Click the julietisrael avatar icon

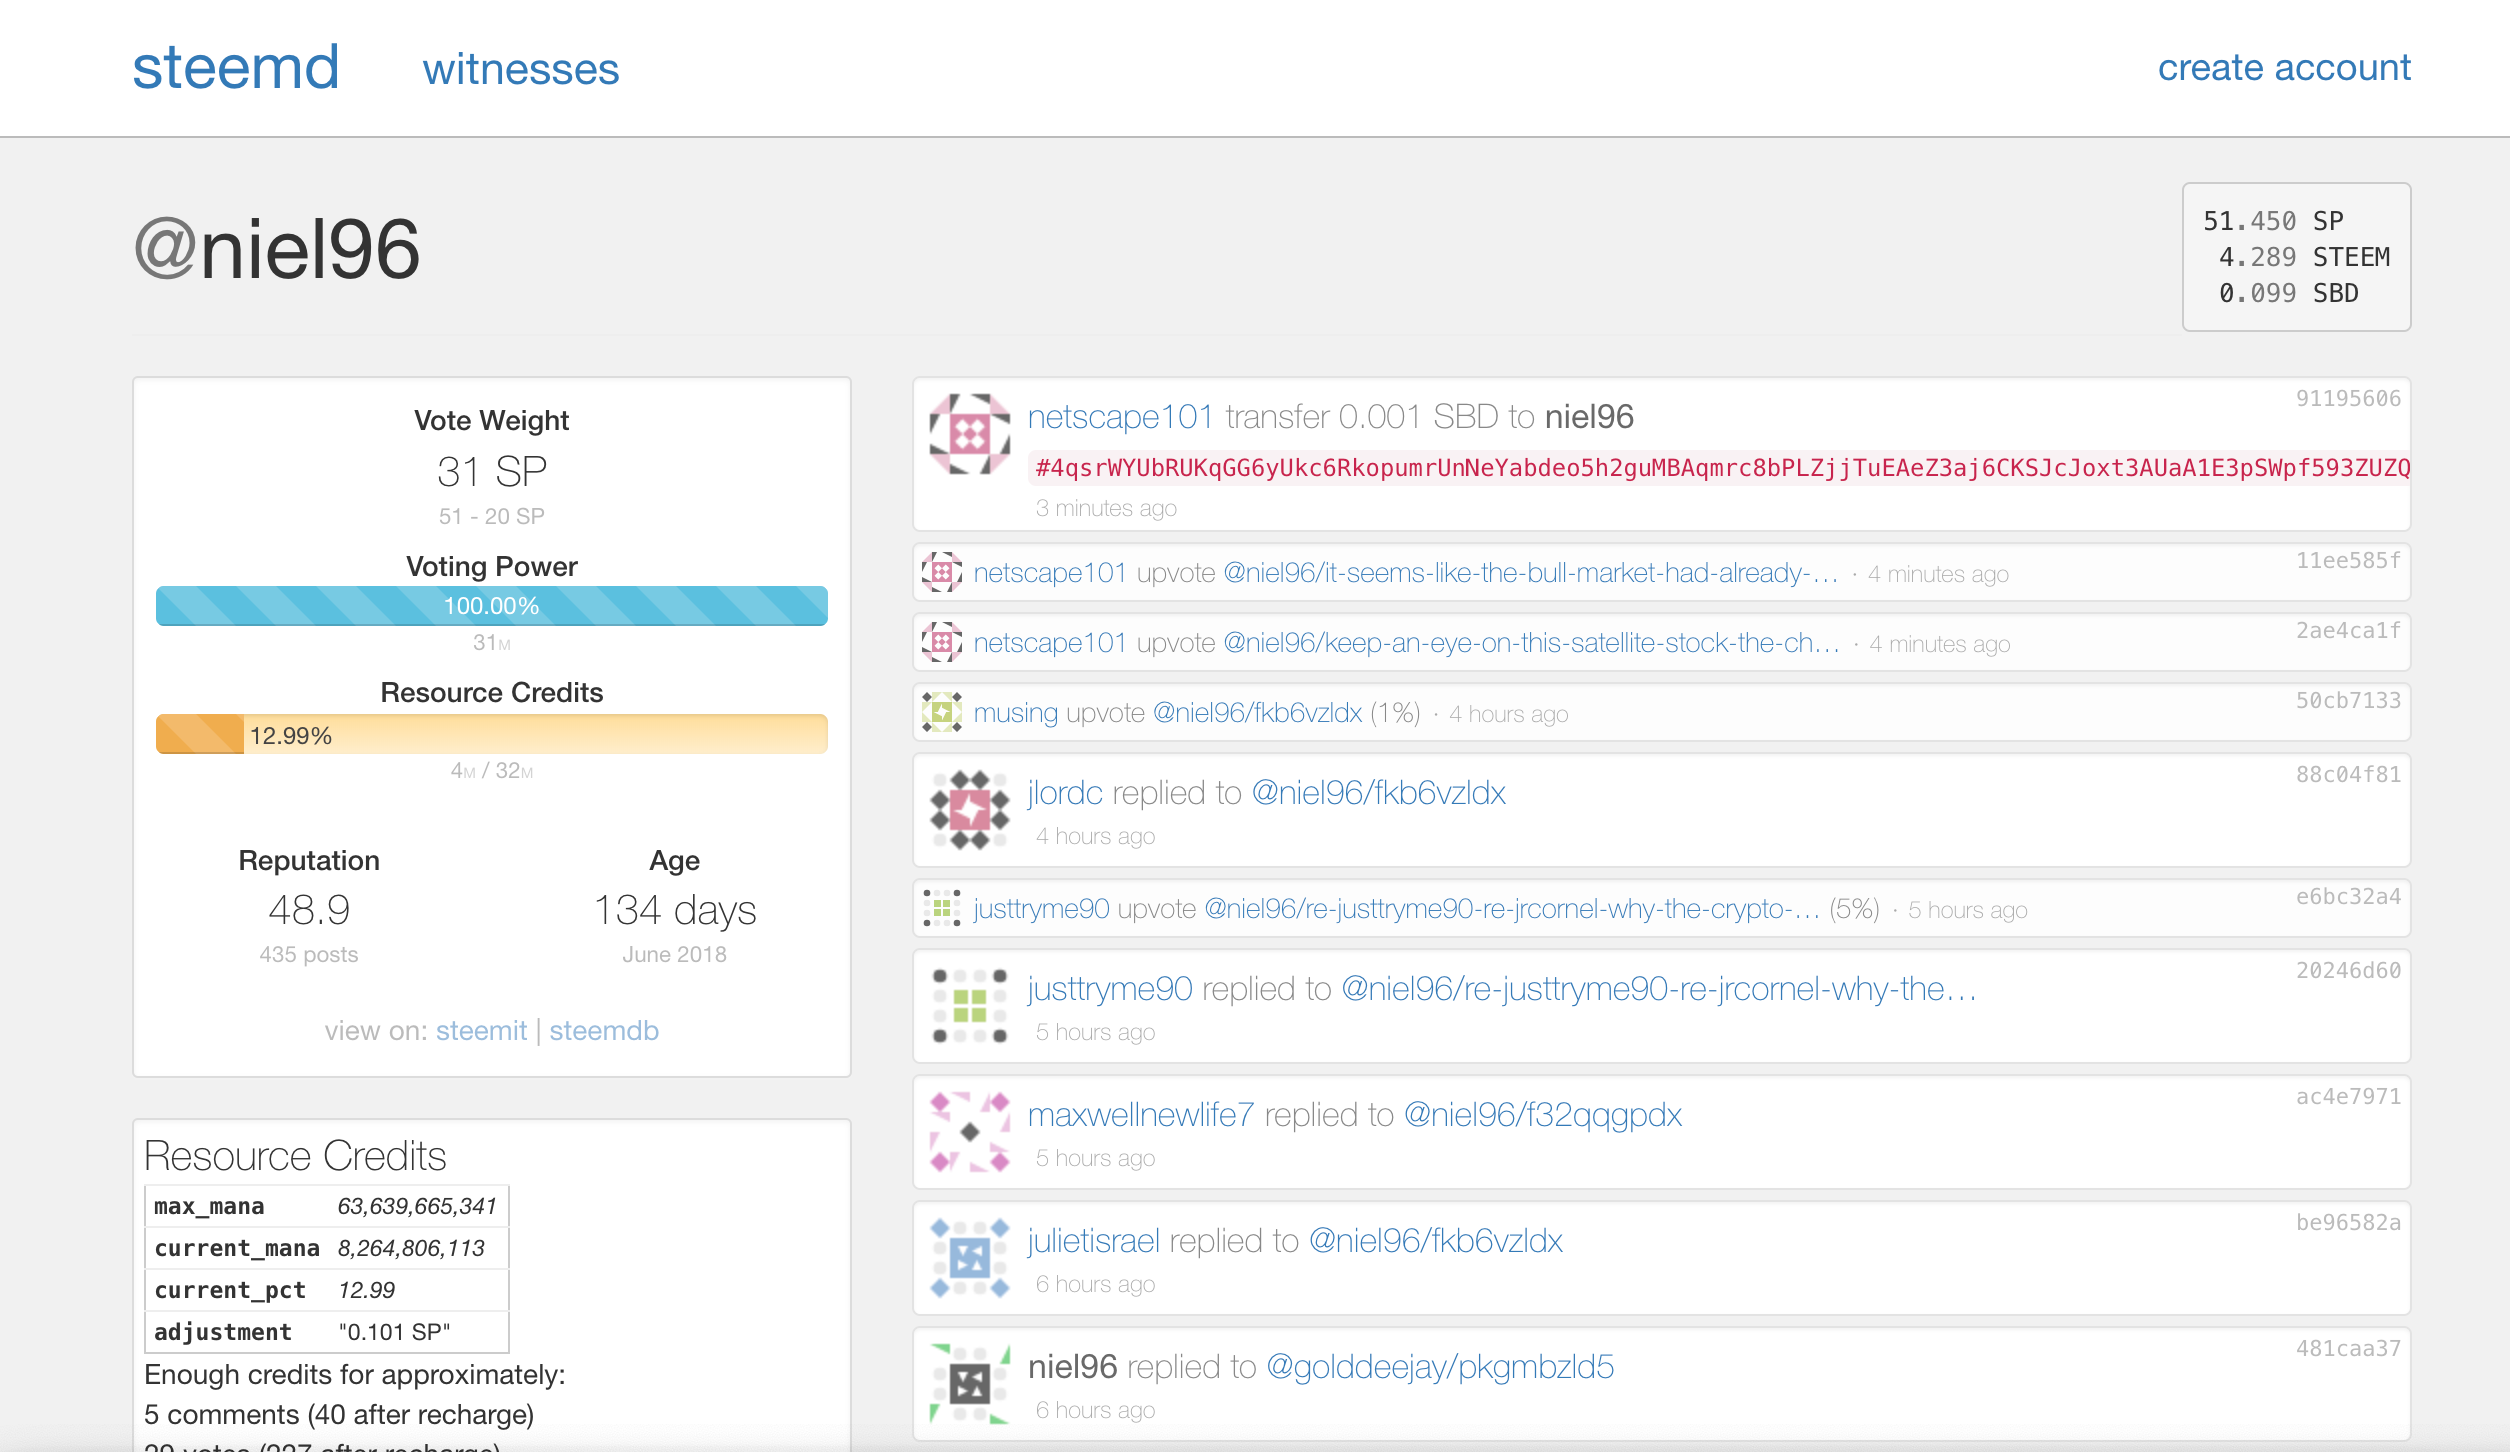pos(969,1258)
